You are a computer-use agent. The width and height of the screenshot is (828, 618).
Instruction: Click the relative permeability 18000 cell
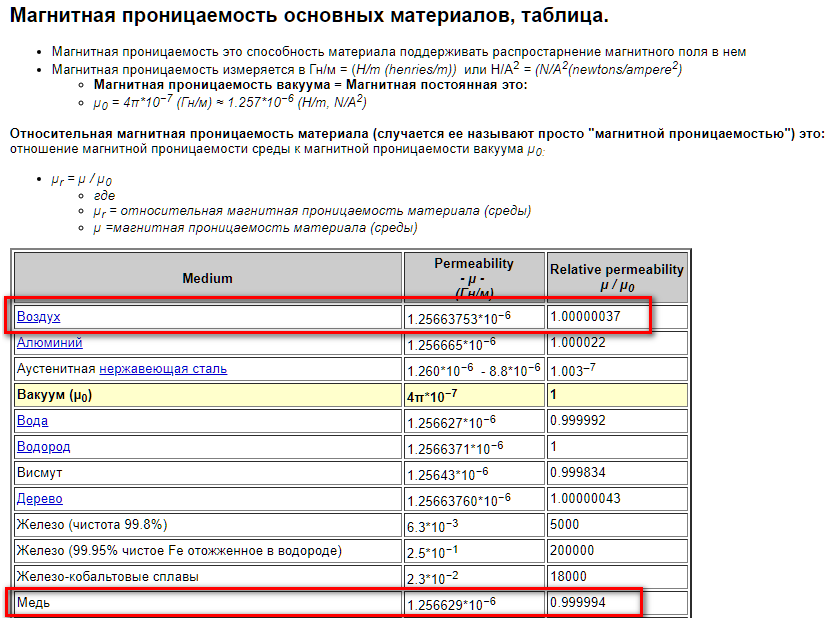(617, 577)
